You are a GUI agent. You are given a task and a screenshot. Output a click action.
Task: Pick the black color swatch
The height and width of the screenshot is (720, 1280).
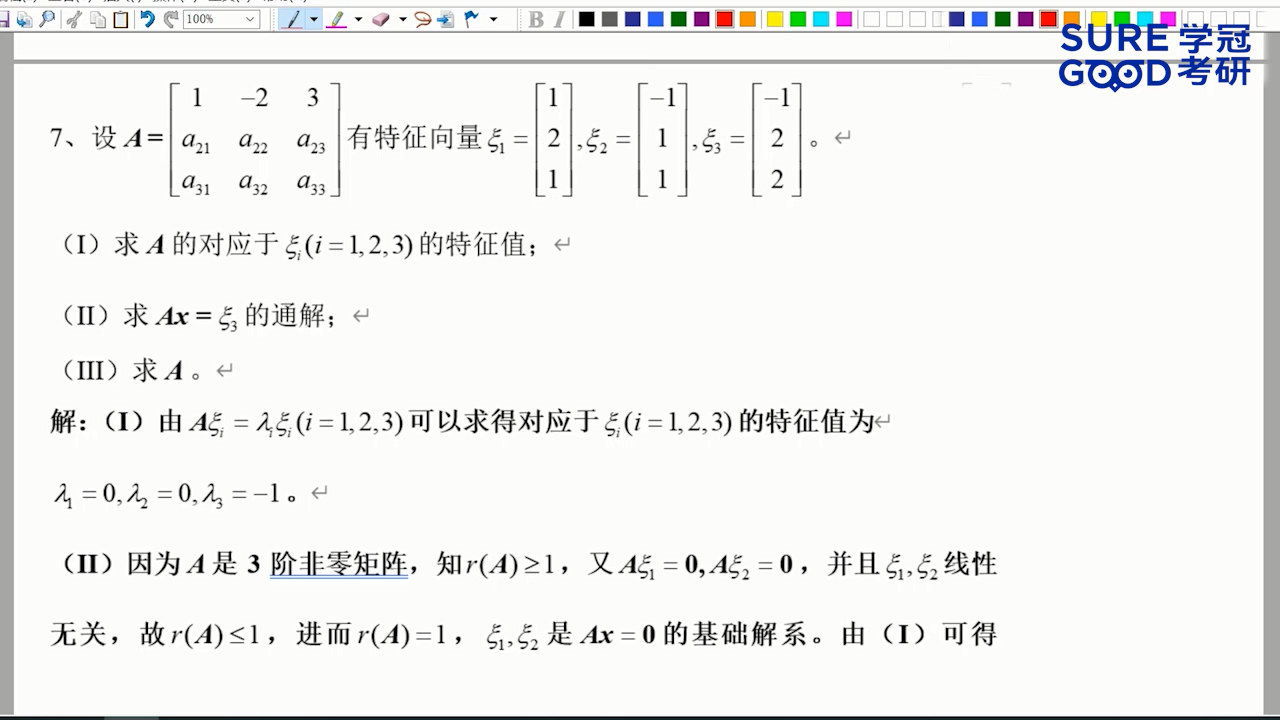click(586, 19)
